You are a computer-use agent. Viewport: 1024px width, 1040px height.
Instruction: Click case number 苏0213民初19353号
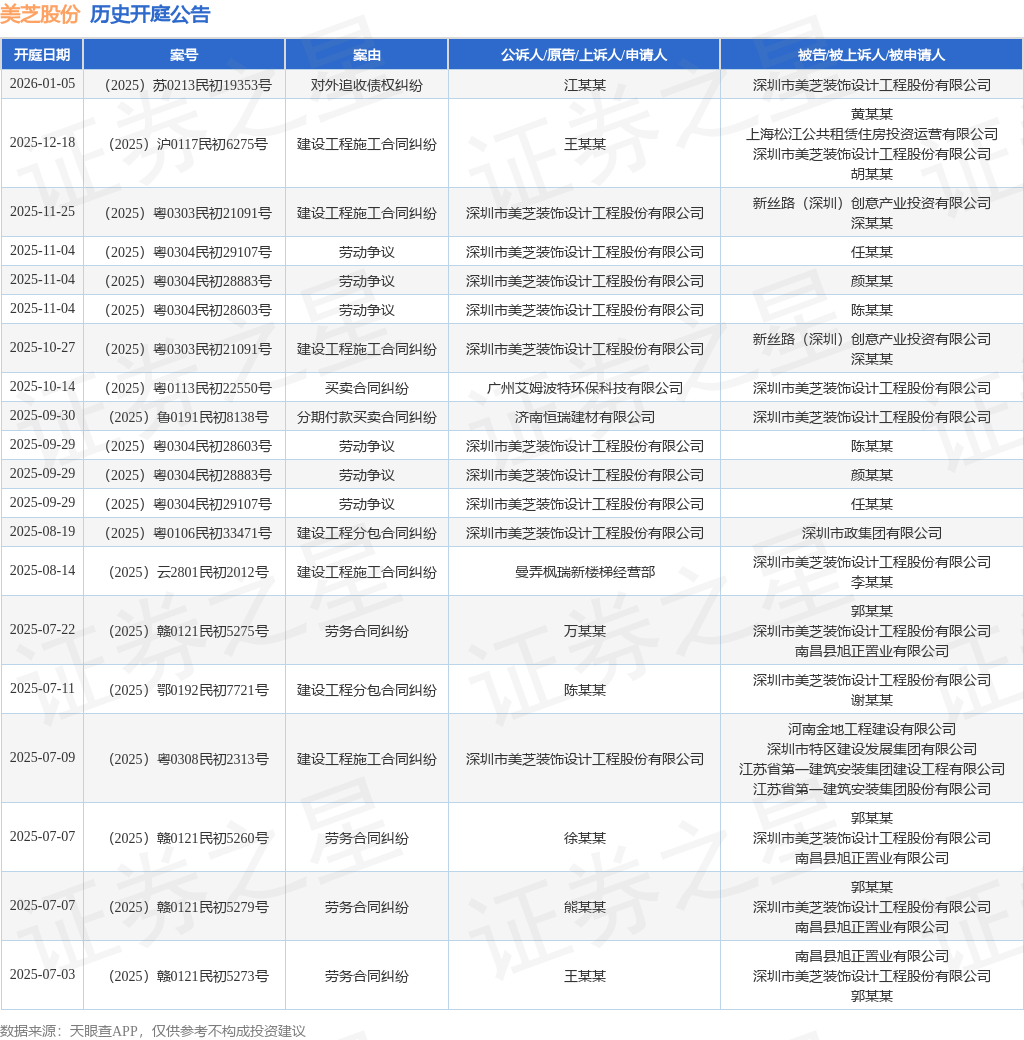[x=188, y=85]
